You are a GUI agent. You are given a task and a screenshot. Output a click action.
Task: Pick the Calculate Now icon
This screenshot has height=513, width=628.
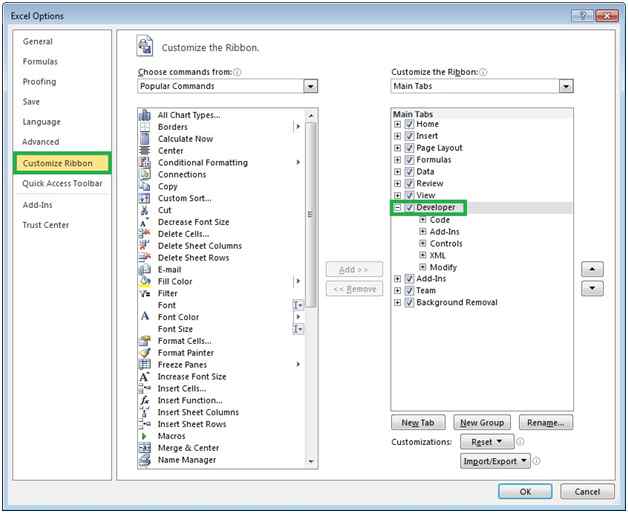145,139
